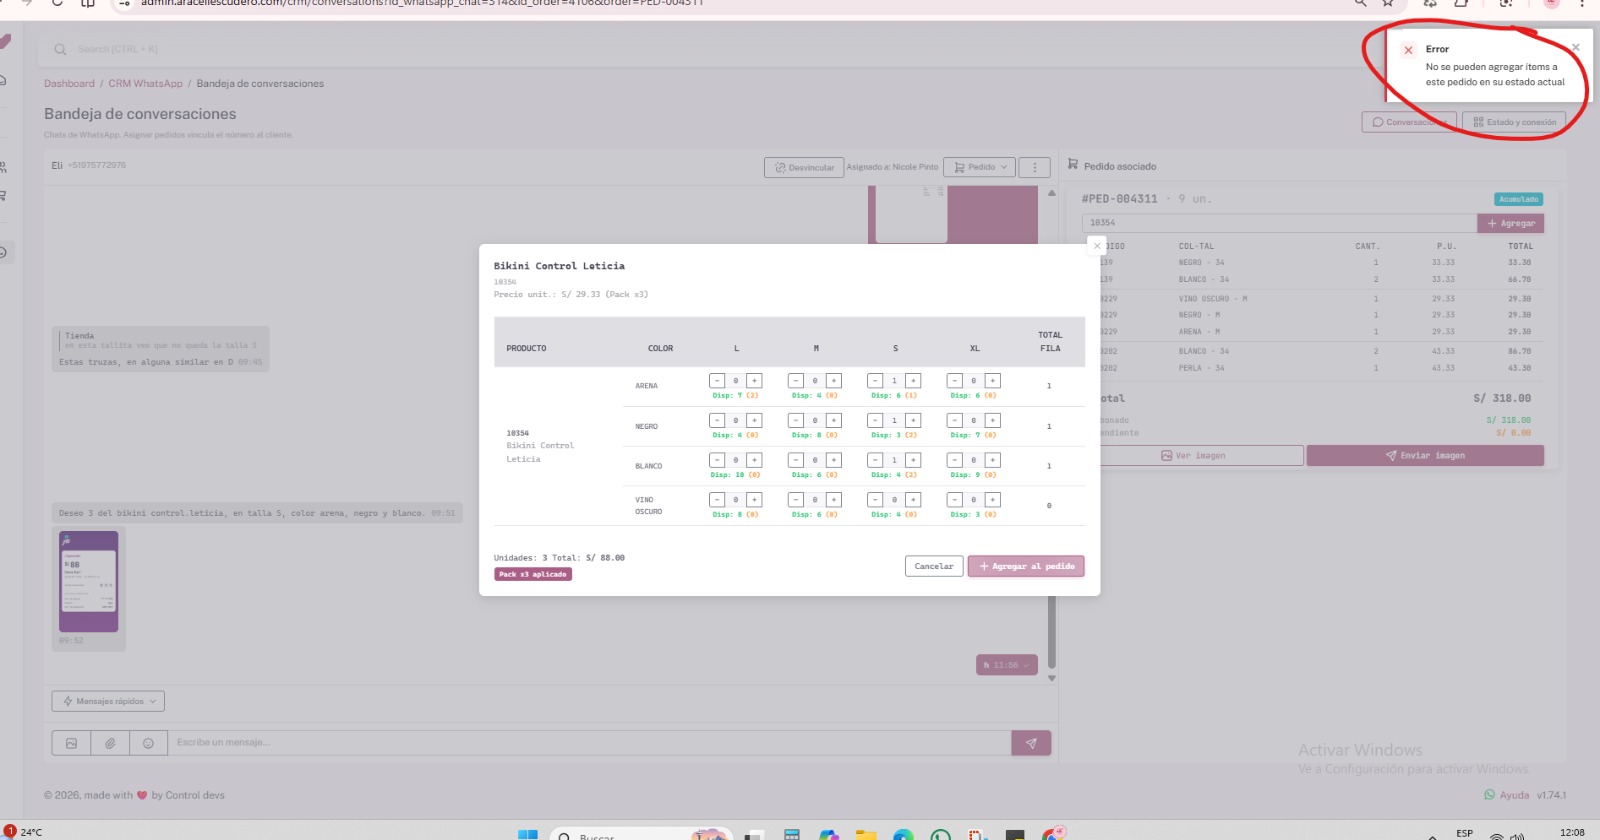
Task: Close the product modal with X icon
Action: click(x=1097, y=245)
